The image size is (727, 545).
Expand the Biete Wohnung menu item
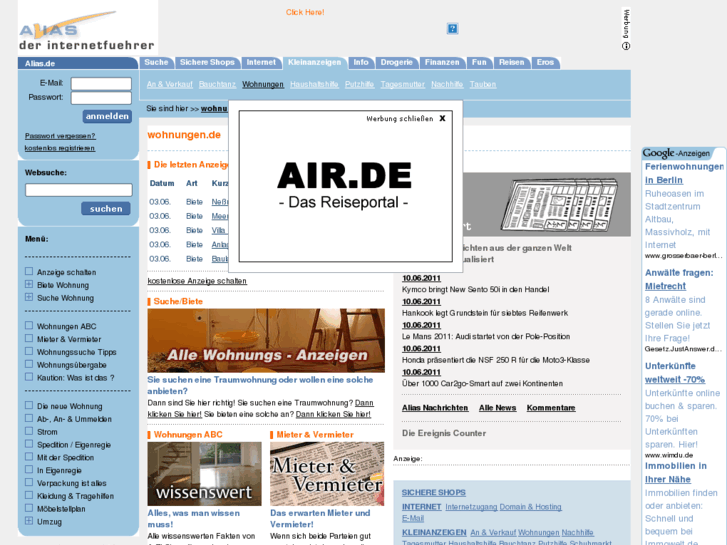29,284
